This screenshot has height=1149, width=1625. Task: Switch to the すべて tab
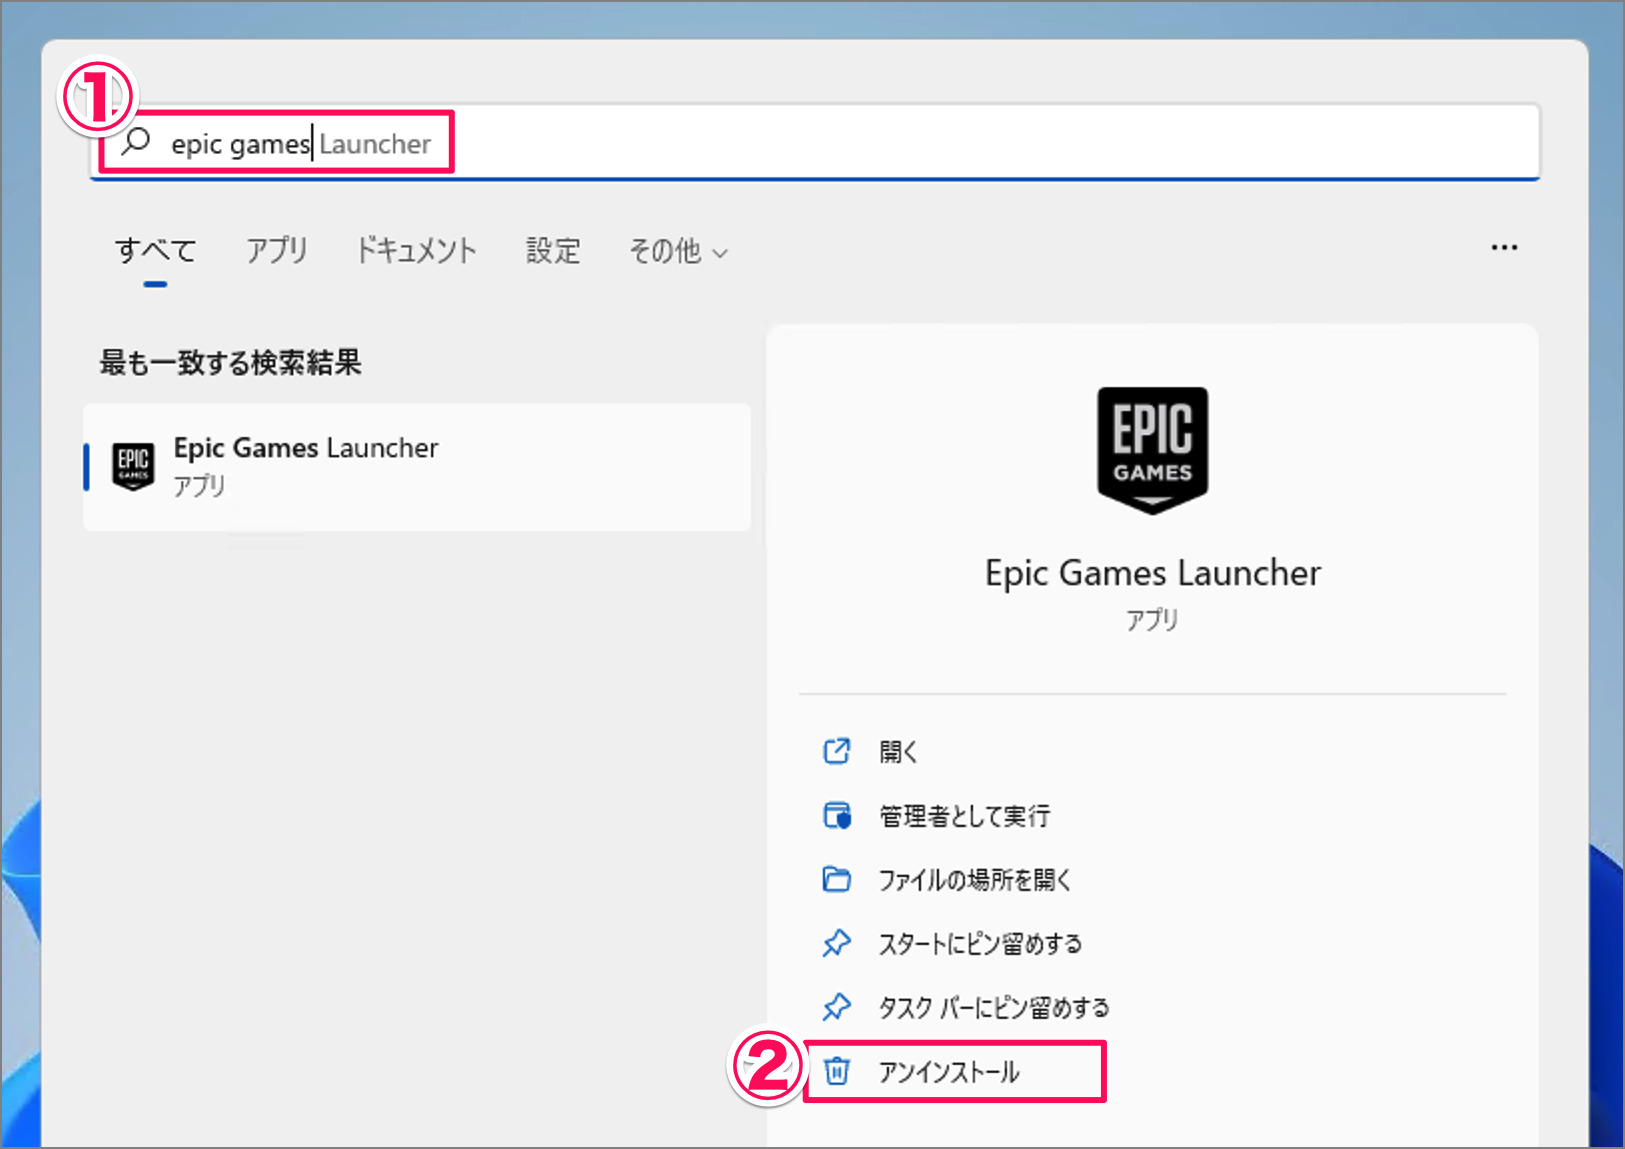pyautogui.click(x=155, y=250)
